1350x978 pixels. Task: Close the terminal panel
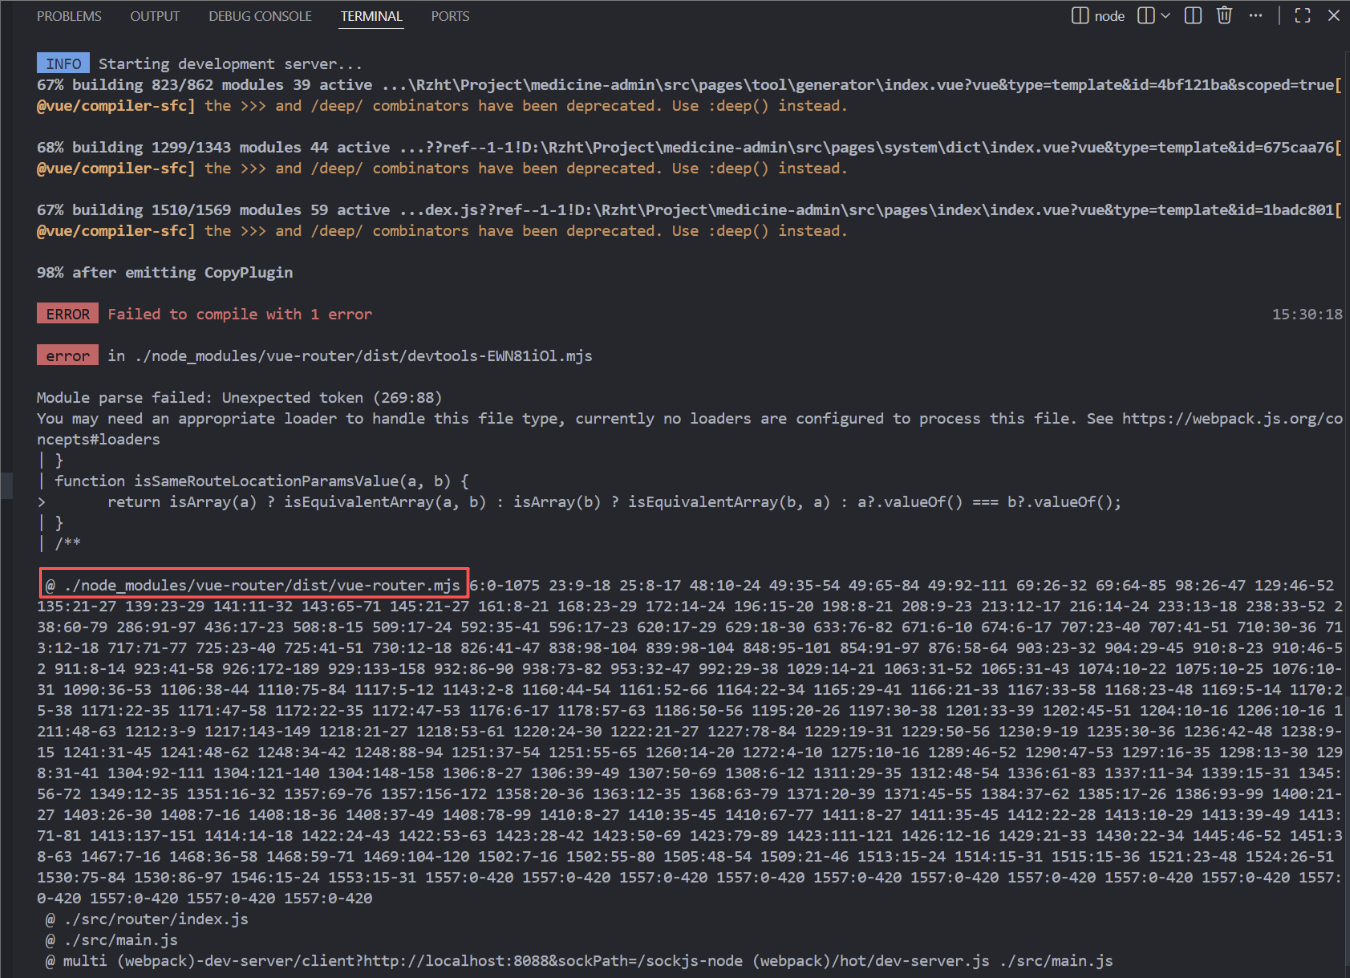click(x=1333, y=15)
